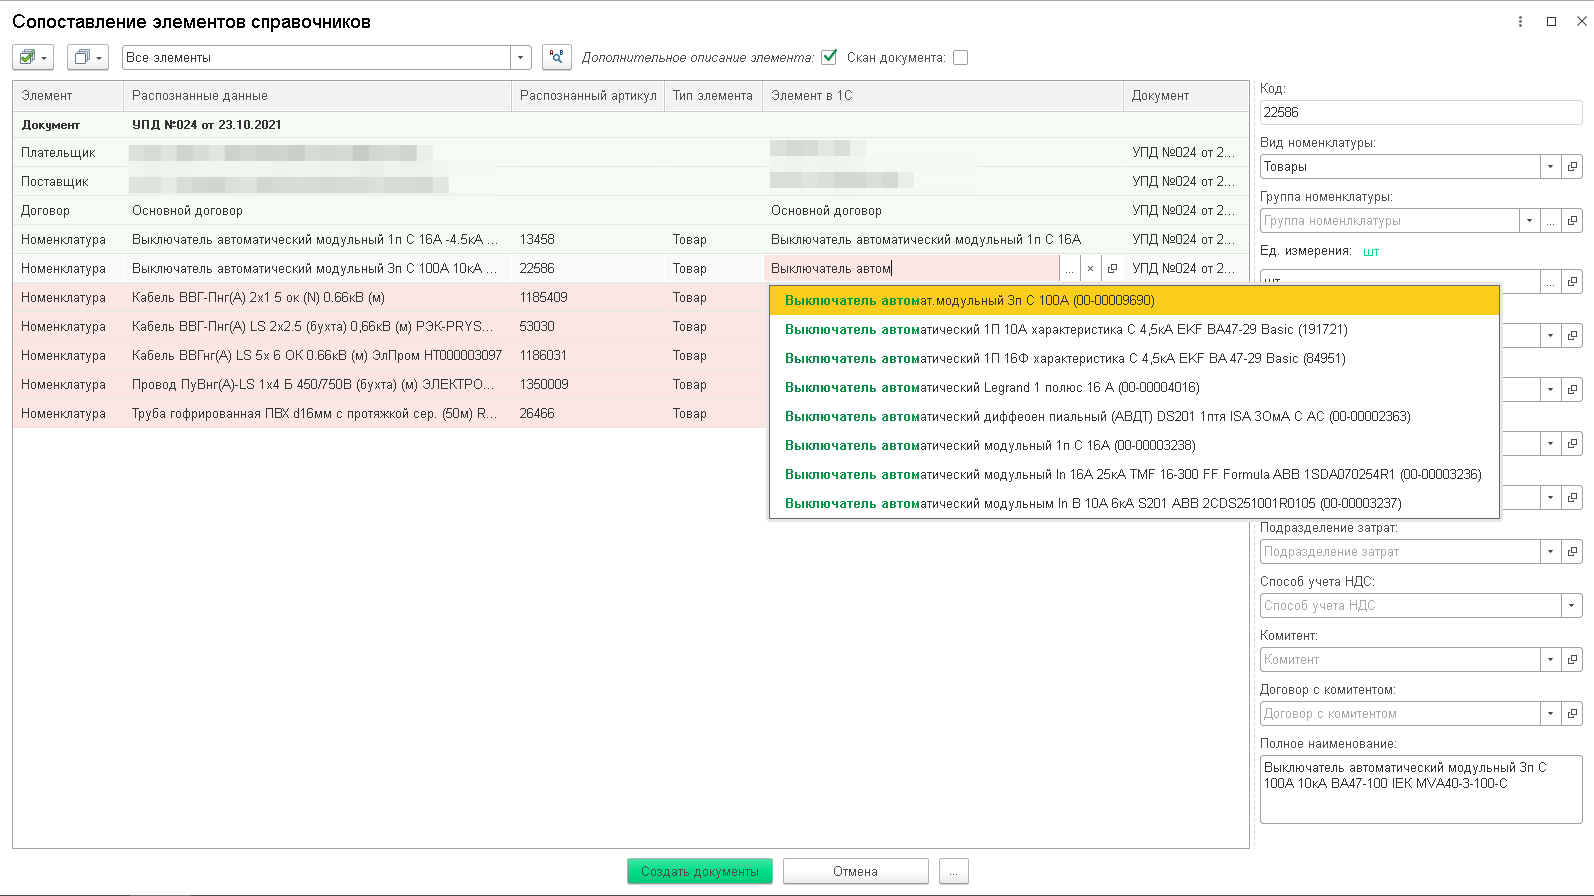Click the Создать документы button
The height and width of the screenshot is (896, 1594).
coord(700,872)
